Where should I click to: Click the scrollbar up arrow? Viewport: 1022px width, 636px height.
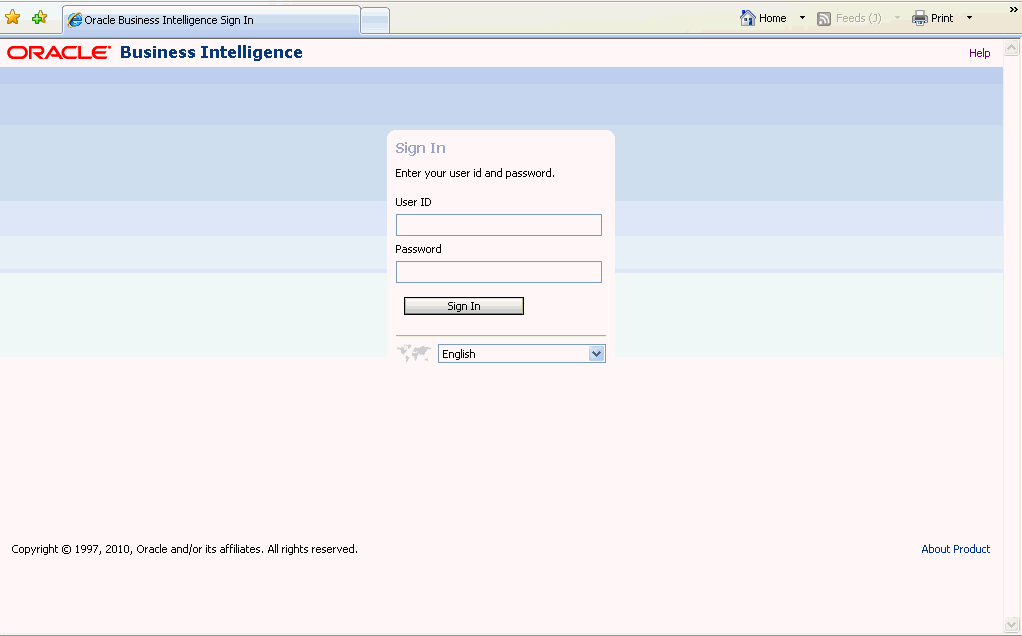click(1012, 48)
